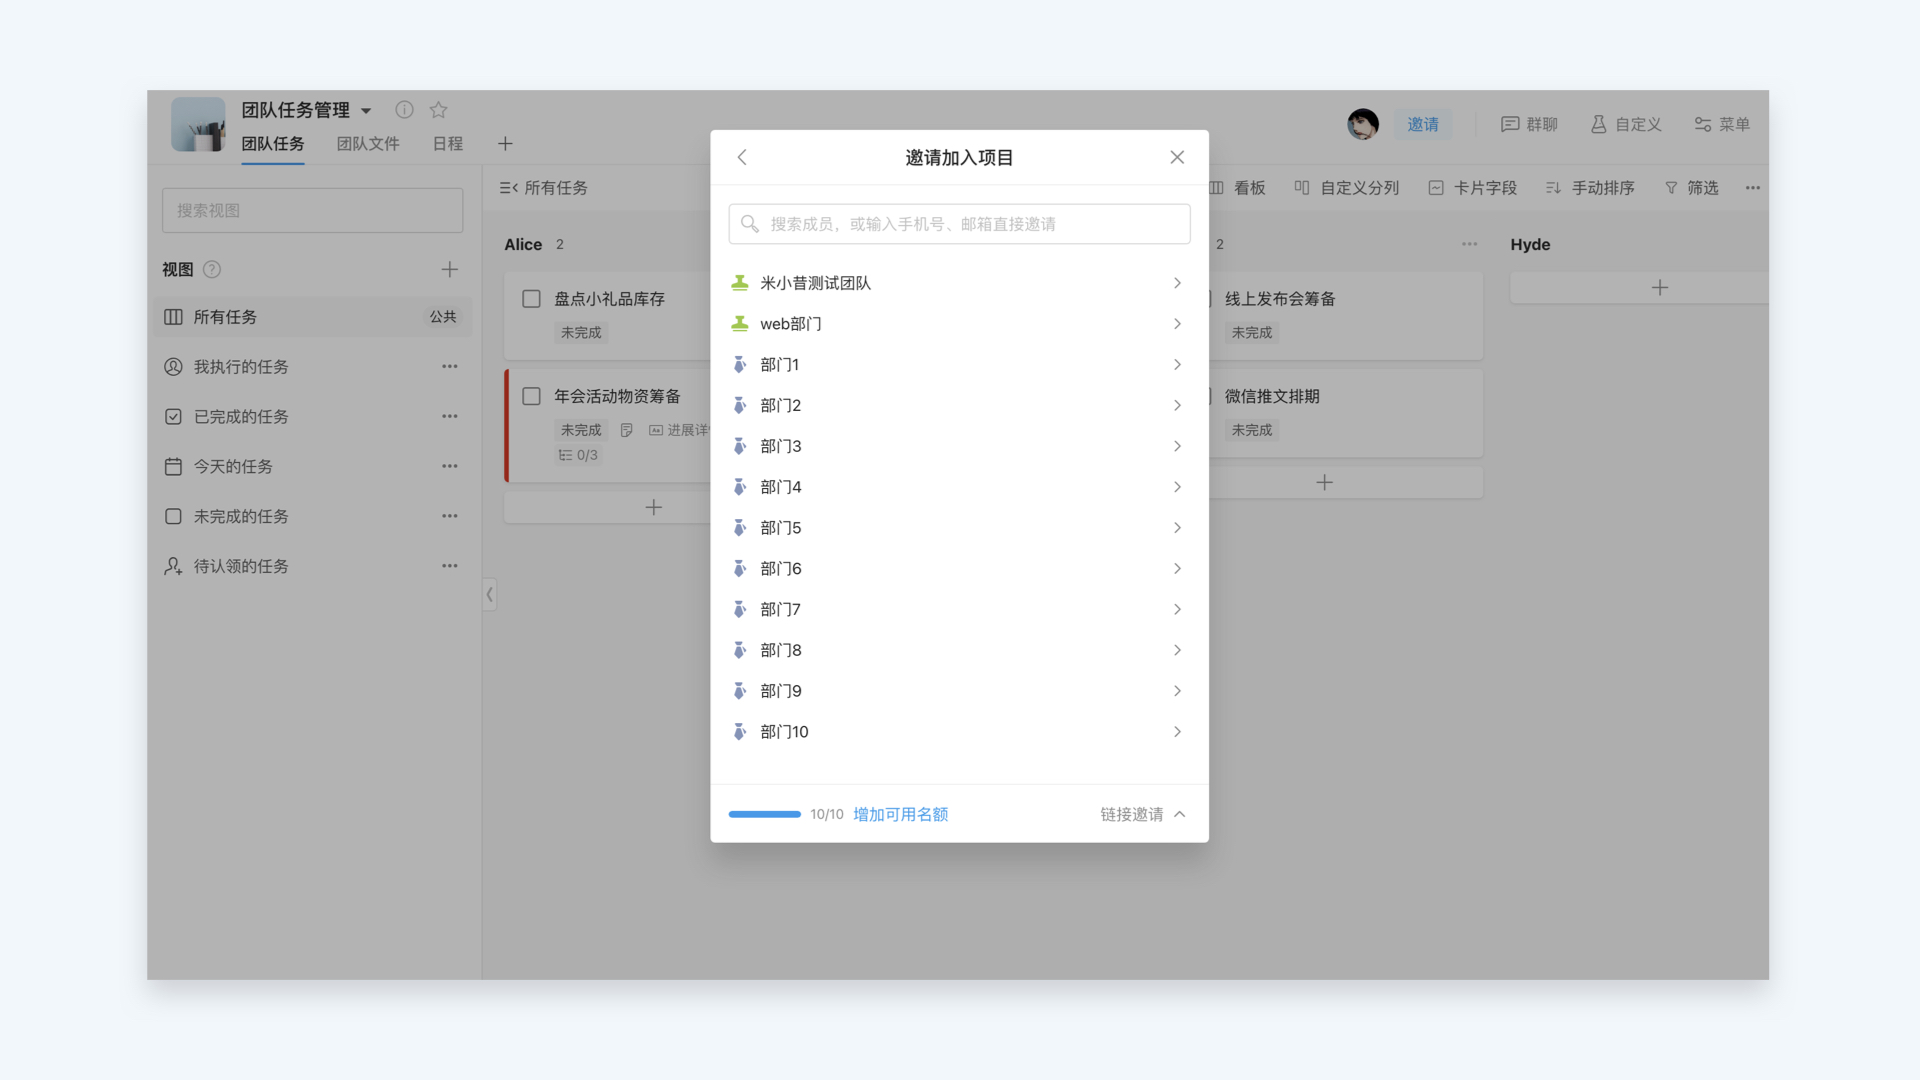This screenshot has height=1080, width=1920.
Task: Expand 部门9 via its chevron
Action: coord(1177,691)
